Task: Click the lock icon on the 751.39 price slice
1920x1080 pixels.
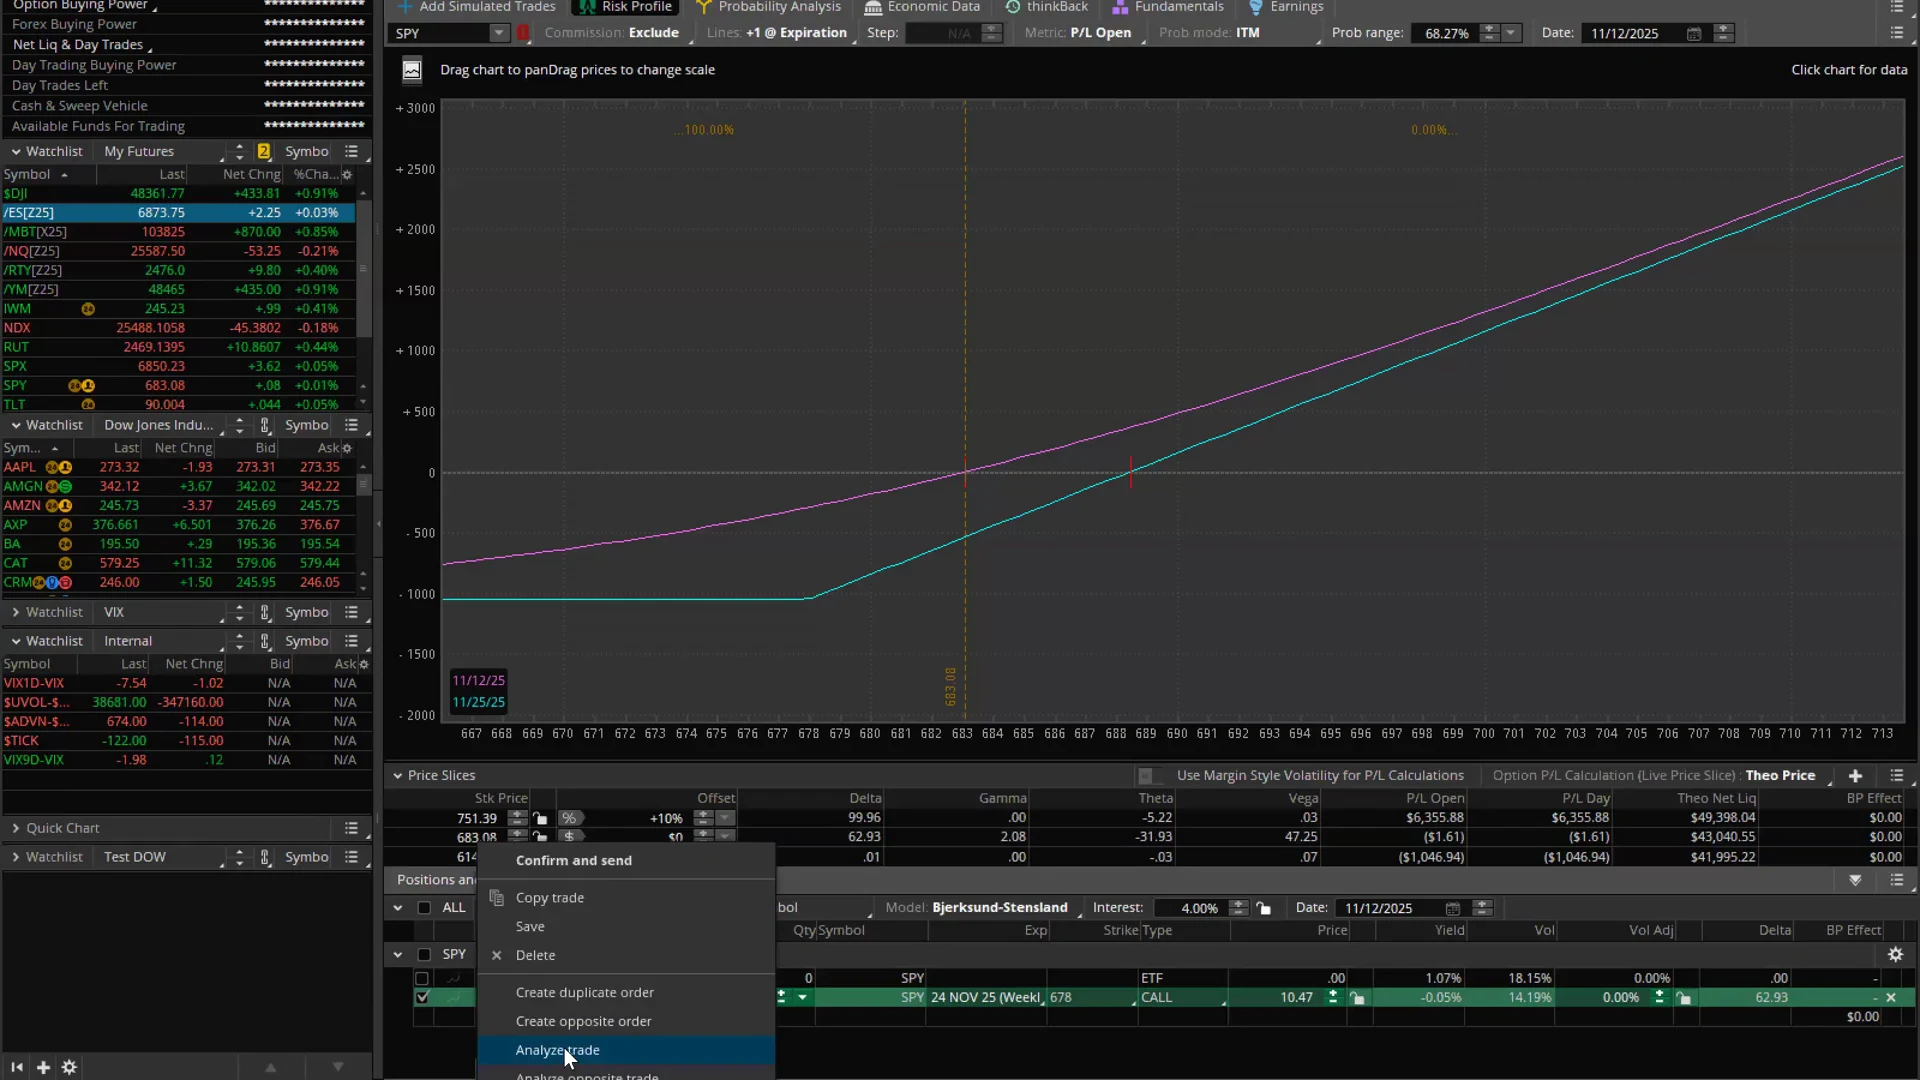Action: point(541,818)
